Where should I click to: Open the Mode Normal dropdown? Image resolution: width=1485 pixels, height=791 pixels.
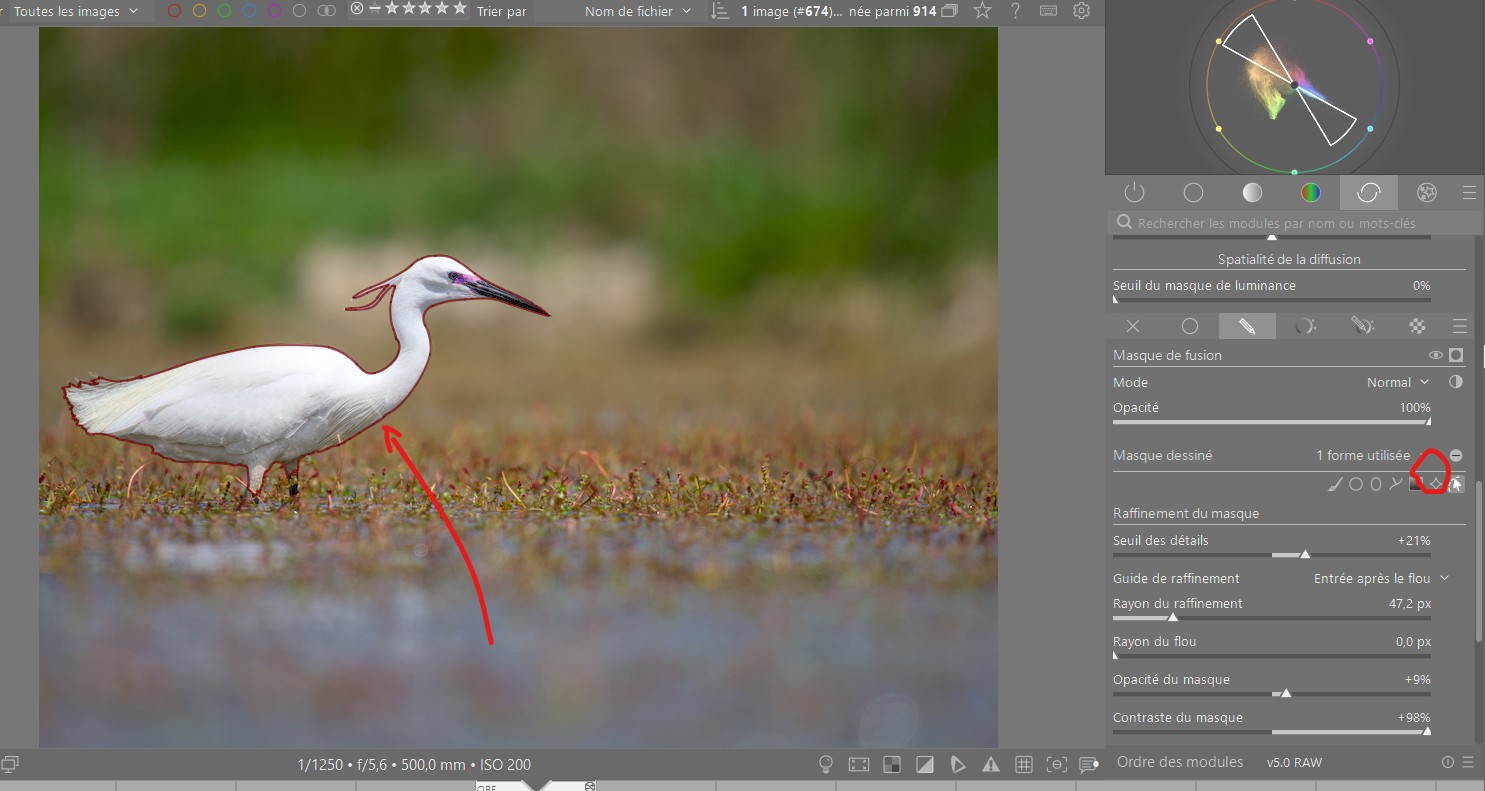pyautogui.click(x=1398, y=382)
